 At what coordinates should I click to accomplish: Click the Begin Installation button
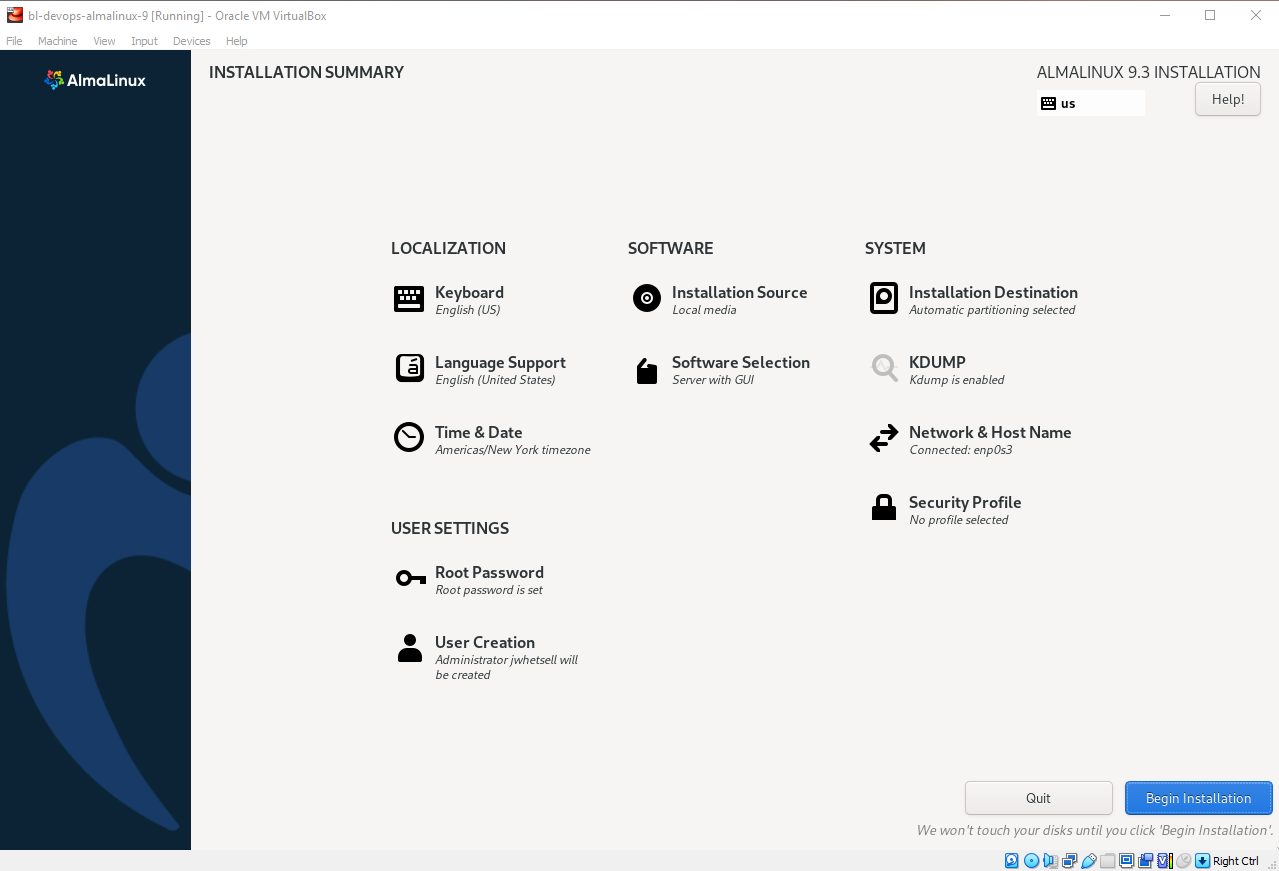point(1198,798)
